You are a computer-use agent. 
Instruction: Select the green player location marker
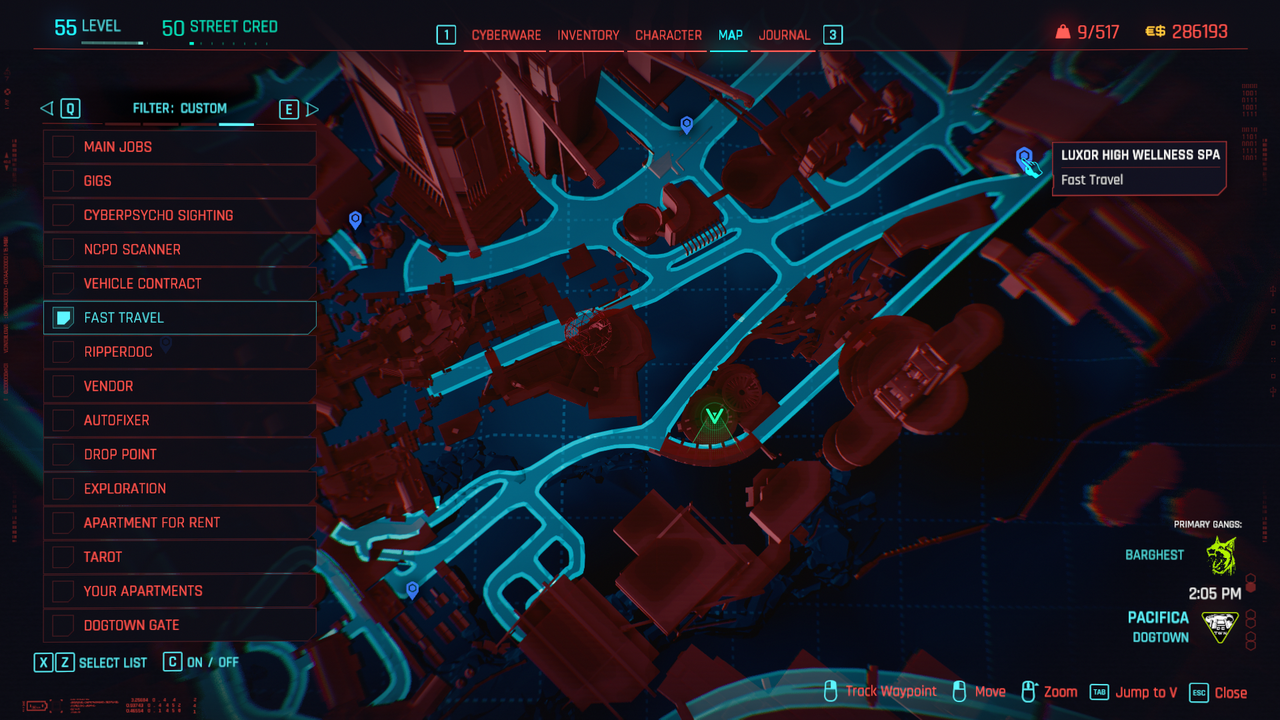[x=714, y=416]
